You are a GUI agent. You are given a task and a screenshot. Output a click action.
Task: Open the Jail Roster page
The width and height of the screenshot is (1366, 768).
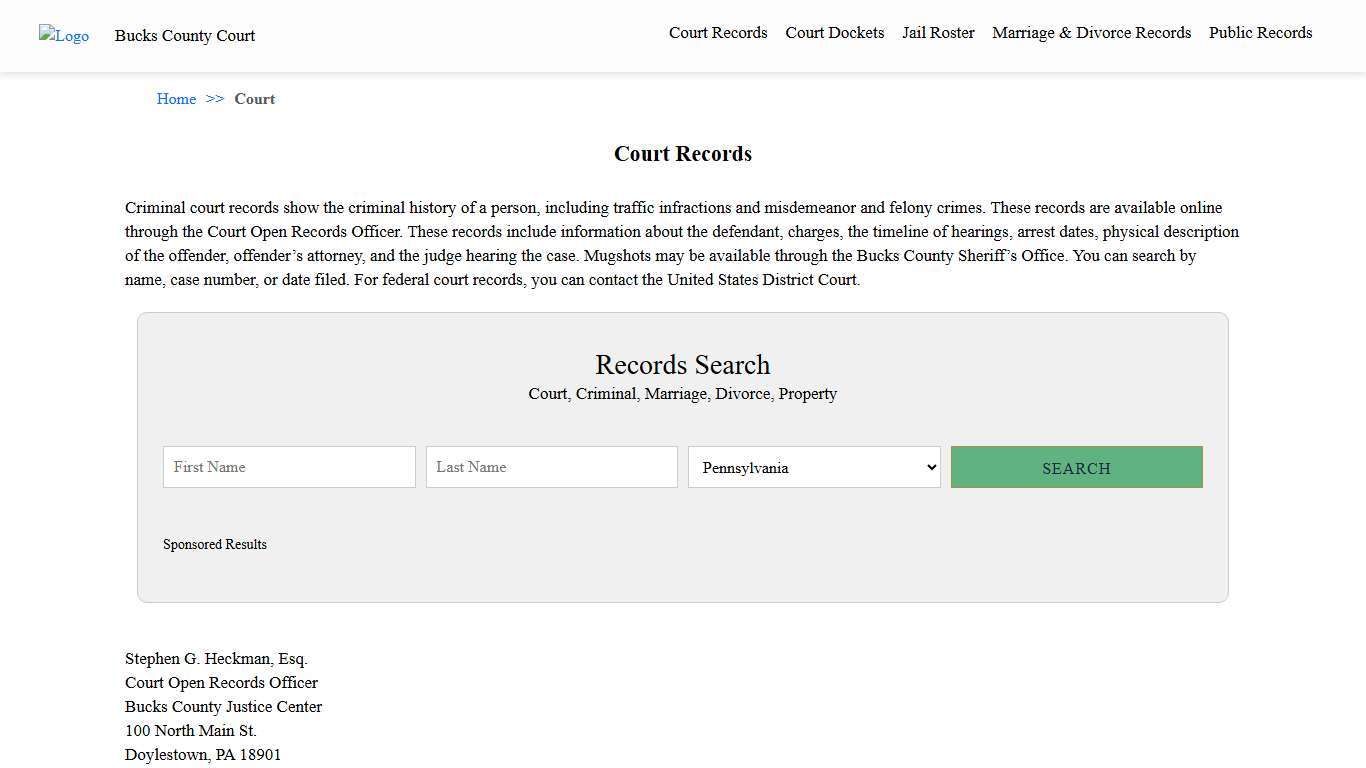pos(937,32)
